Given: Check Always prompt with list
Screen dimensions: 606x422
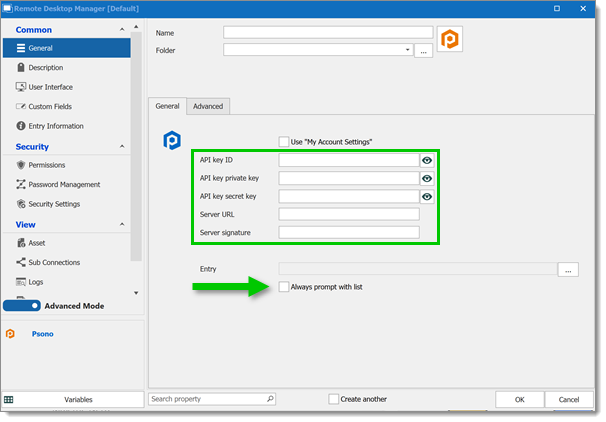Looking at the screenshot, I should [x=284, y=287].
